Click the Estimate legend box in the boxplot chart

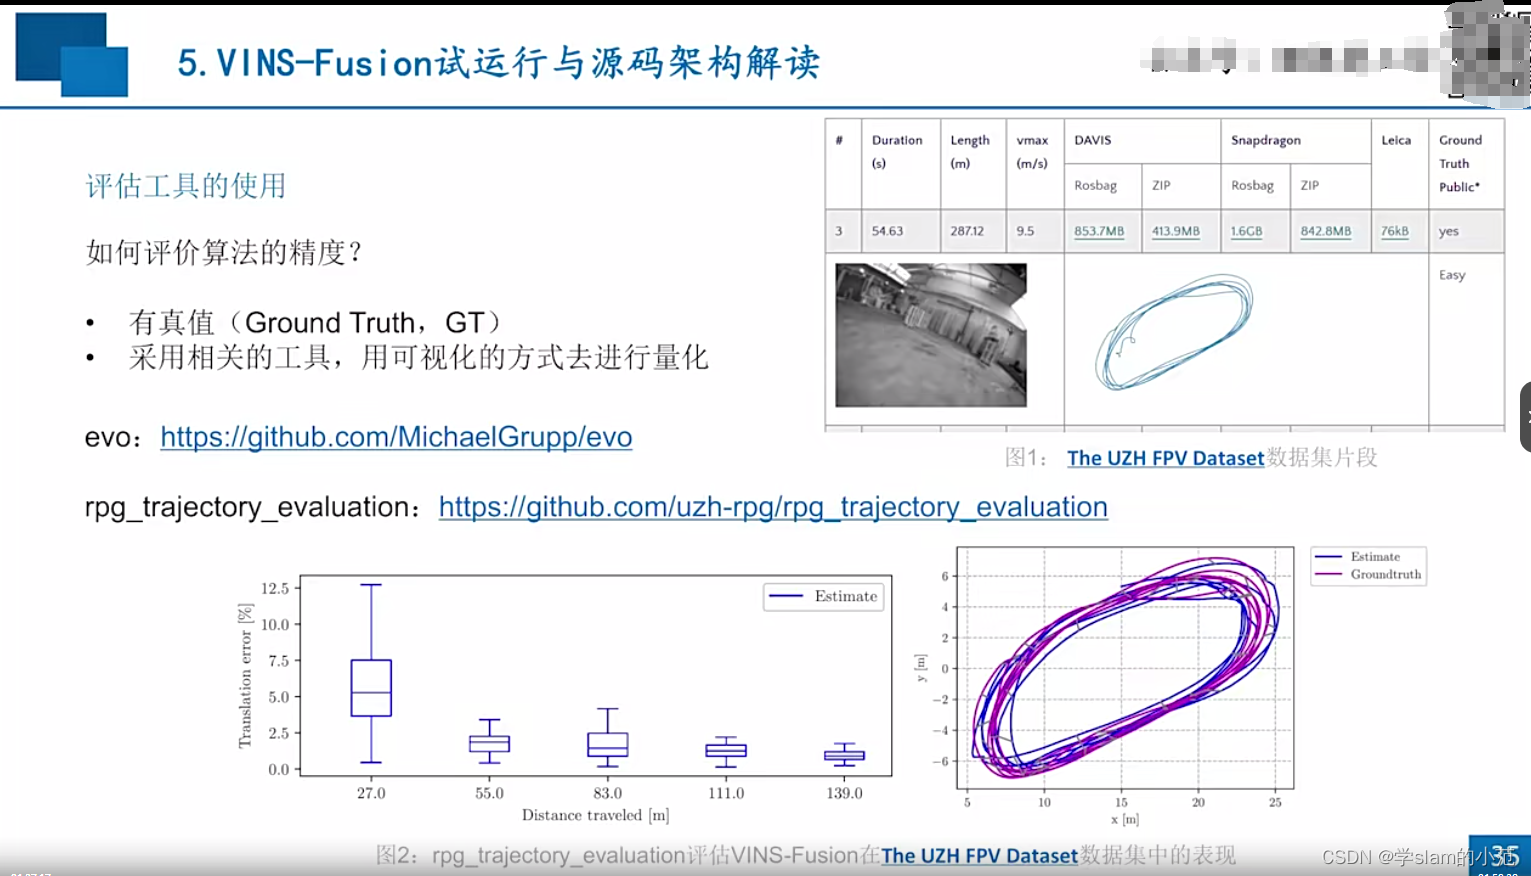[x=822, y=596]
